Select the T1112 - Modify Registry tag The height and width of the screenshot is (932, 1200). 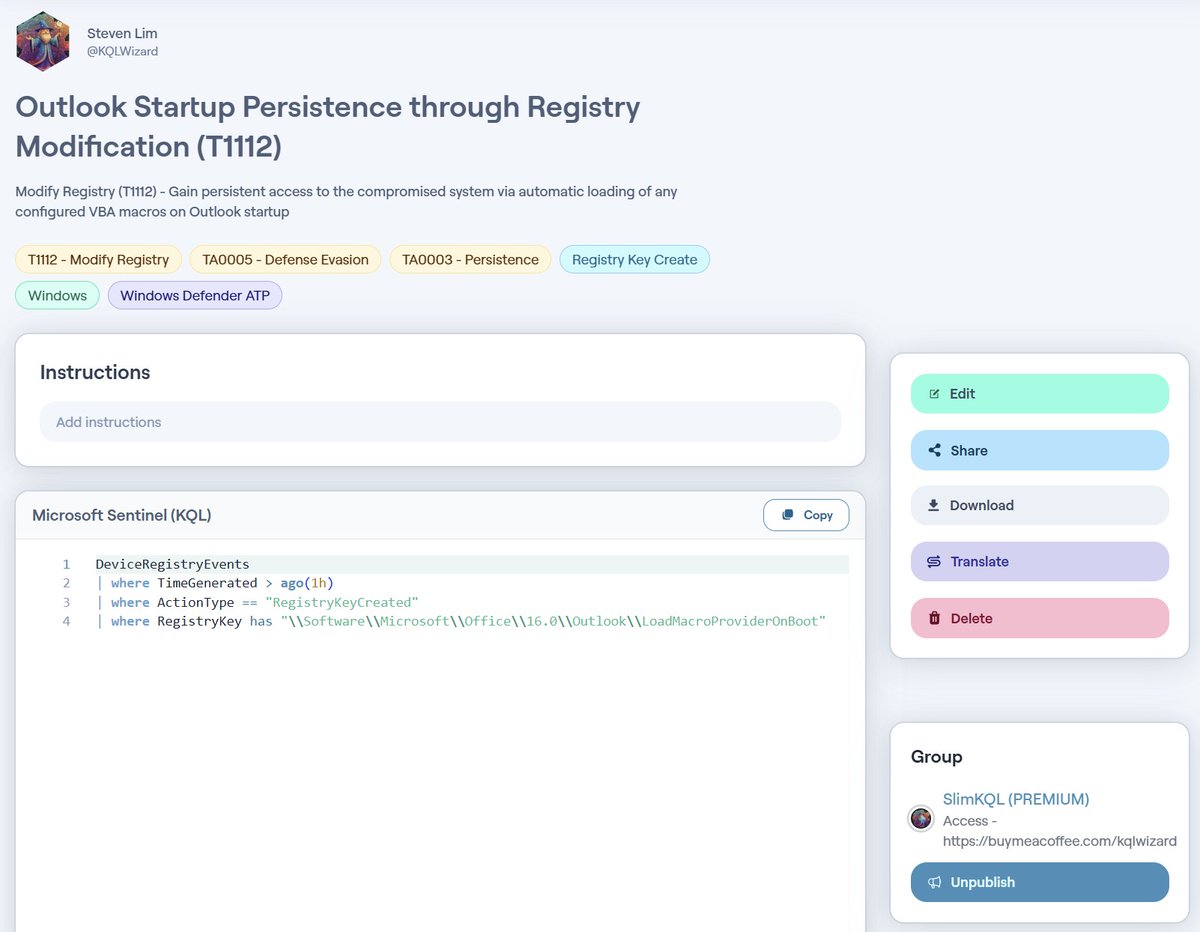98,259
